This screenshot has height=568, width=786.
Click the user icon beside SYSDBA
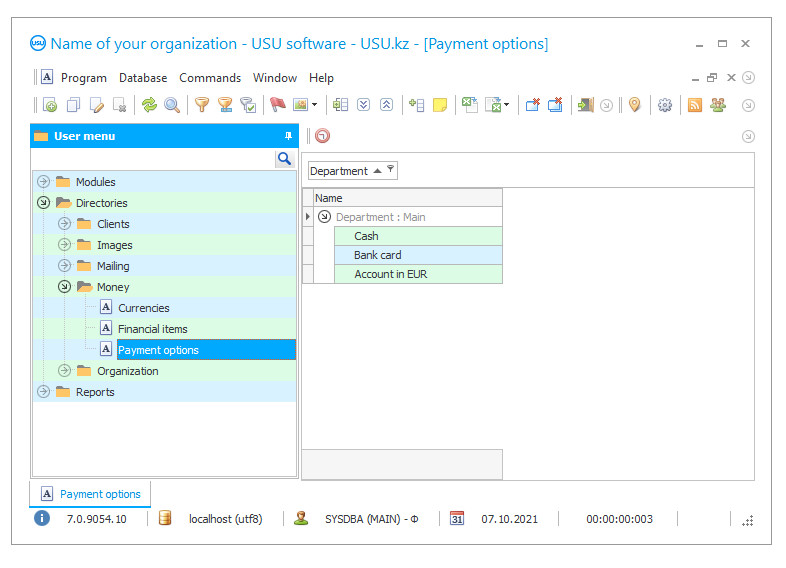[x=301, y=518]
